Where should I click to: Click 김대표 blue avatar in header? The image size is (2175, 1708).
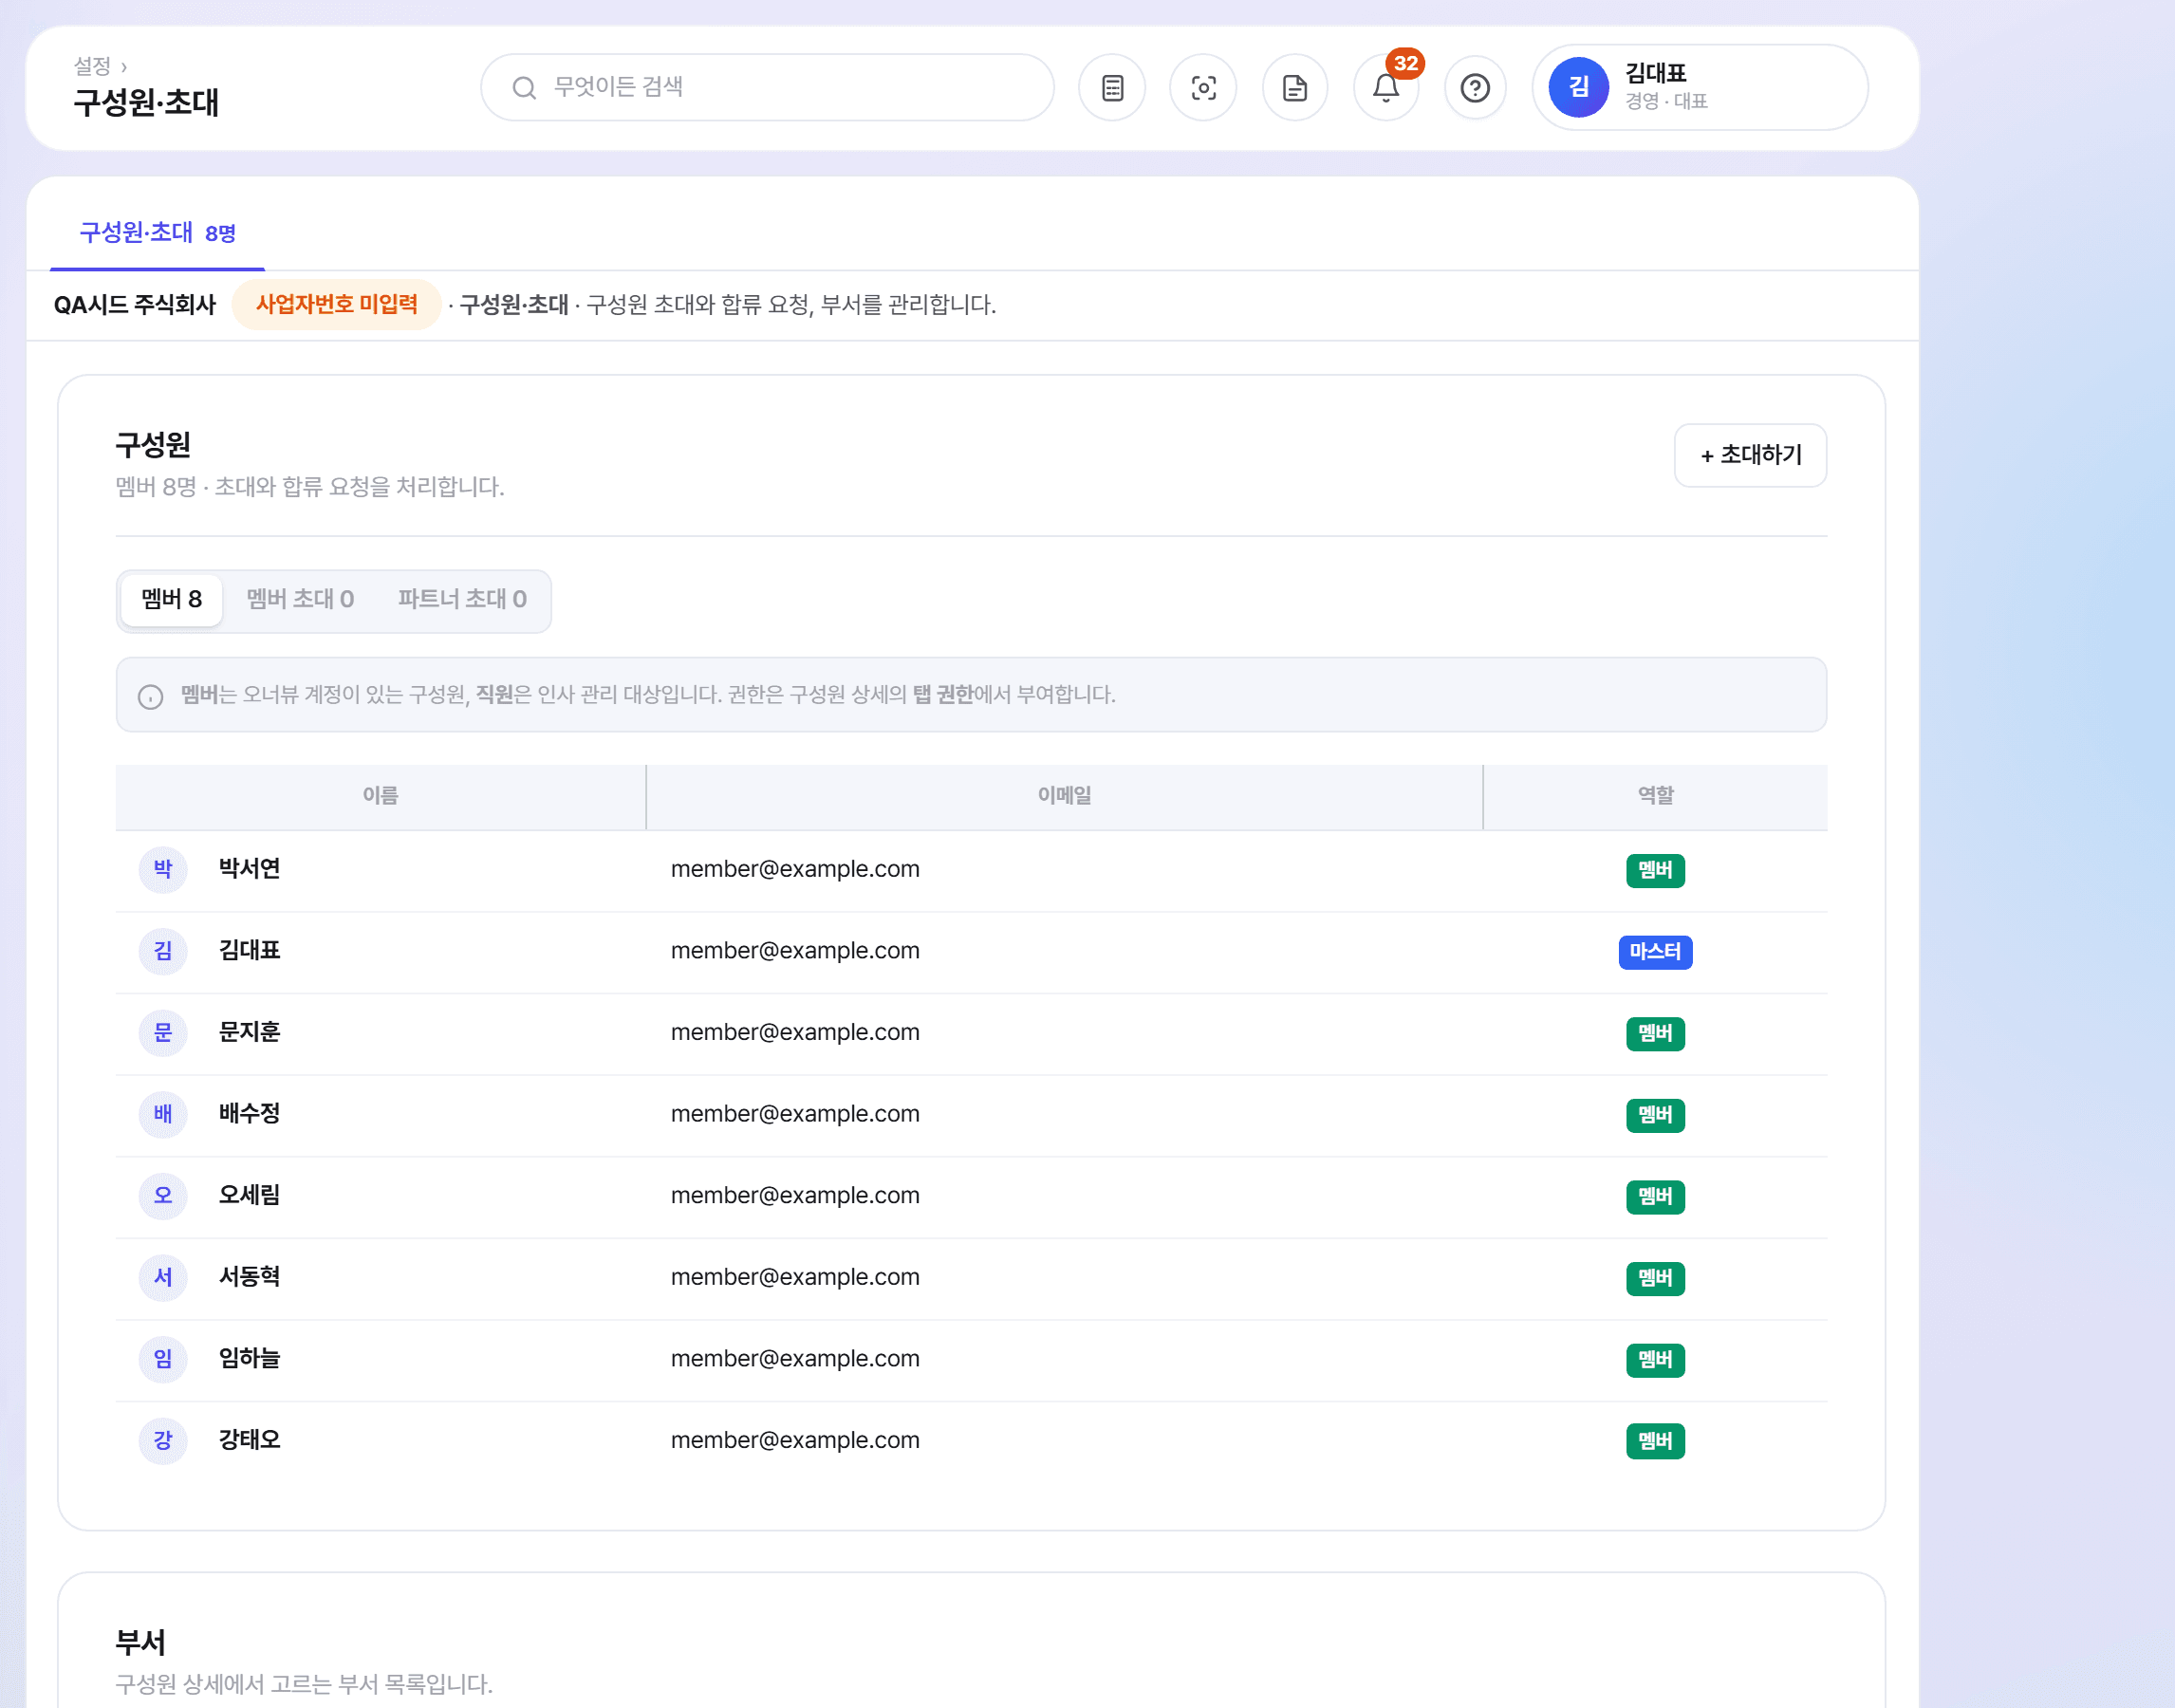[x=1578, y=88]
